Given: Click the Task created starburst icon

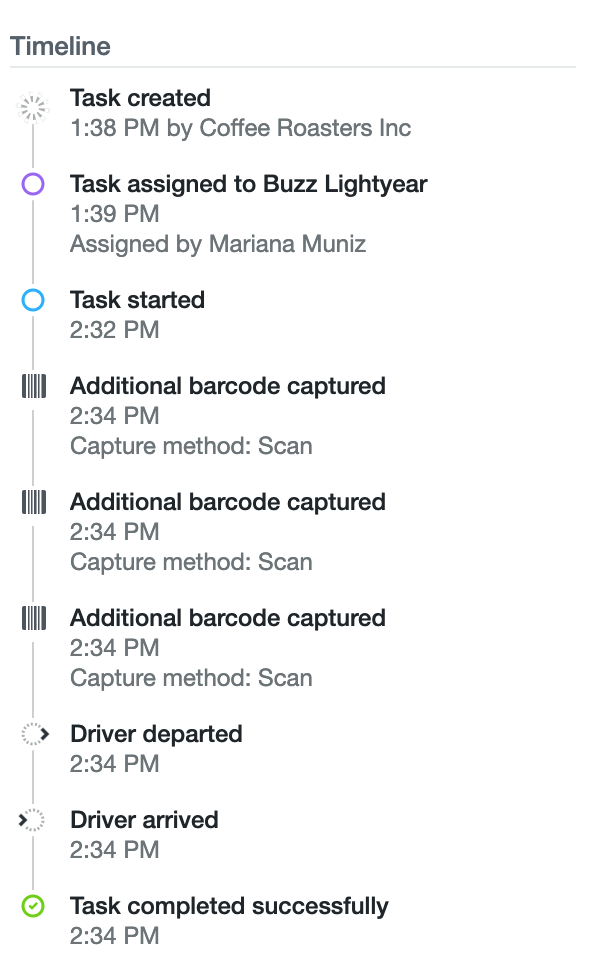Looking at the screenshot, I should [33, 108].
